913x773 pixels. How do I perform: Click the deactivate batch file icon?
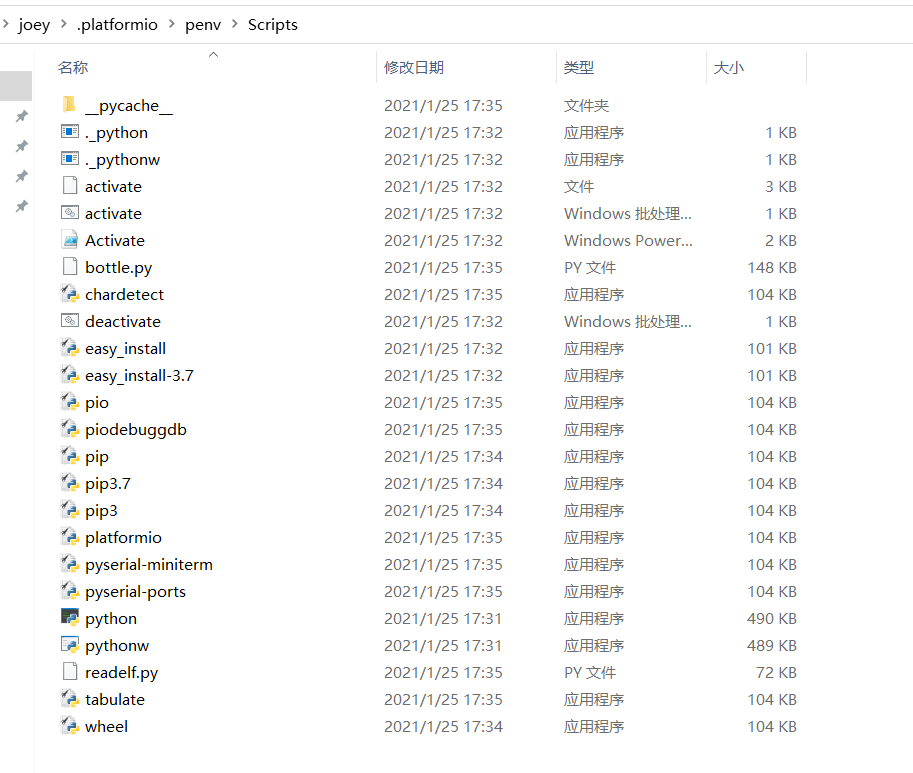point(69,321)
